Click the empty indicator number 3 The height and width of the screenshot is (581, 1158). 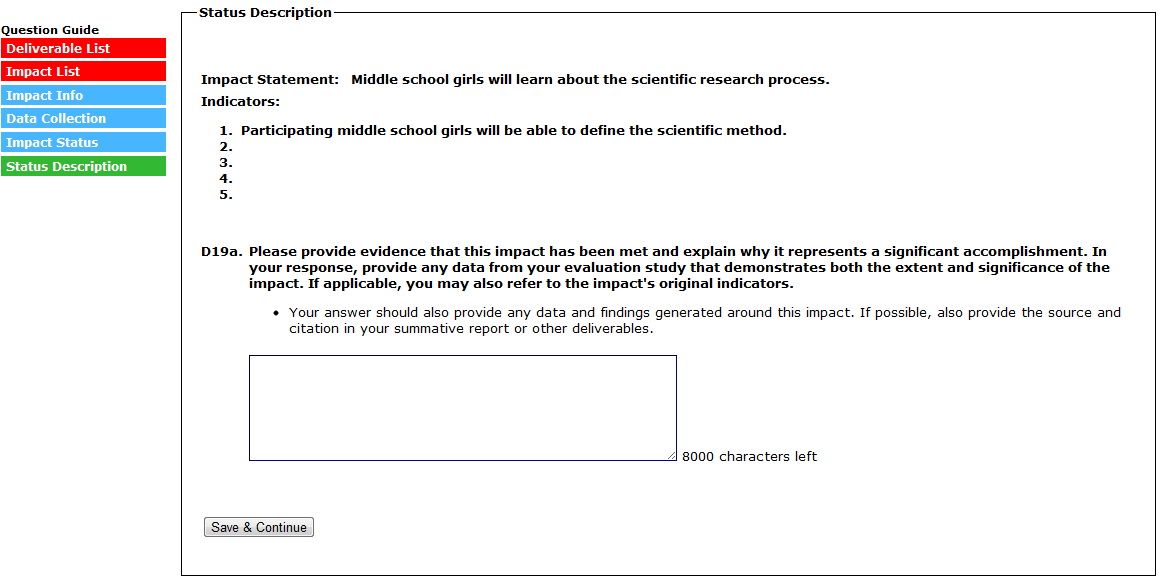click(x=226, y=163)
